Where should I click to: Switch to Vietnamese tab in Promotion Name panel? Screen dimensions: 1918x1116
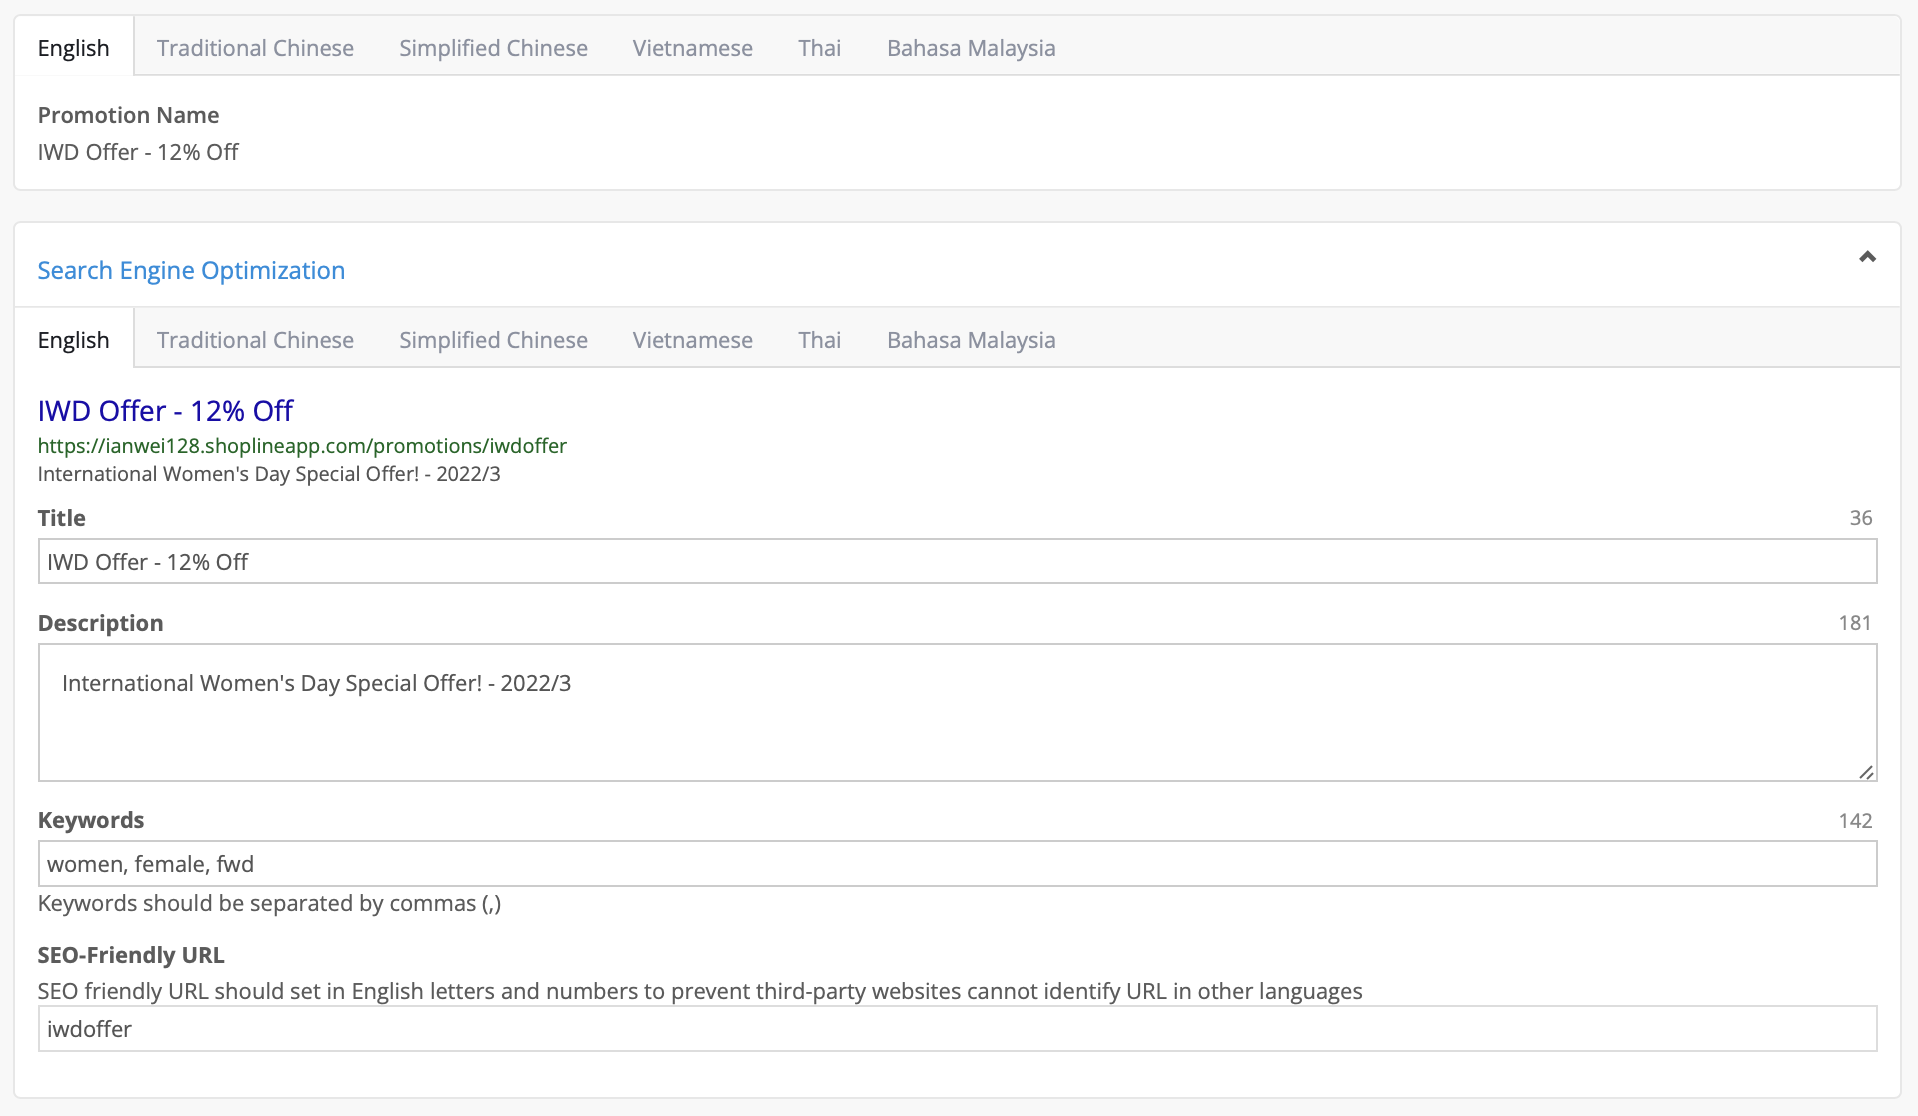692,48
